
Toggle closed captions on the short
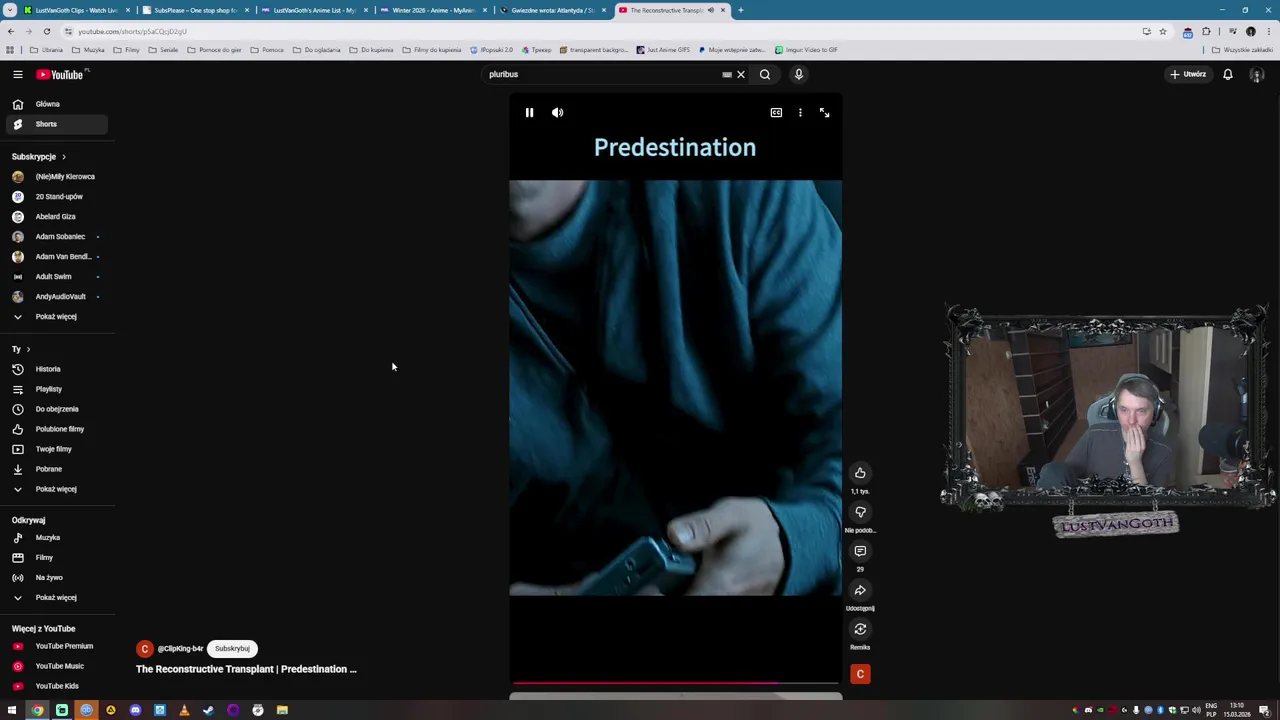pyautogui.click(x=776, y=113)
